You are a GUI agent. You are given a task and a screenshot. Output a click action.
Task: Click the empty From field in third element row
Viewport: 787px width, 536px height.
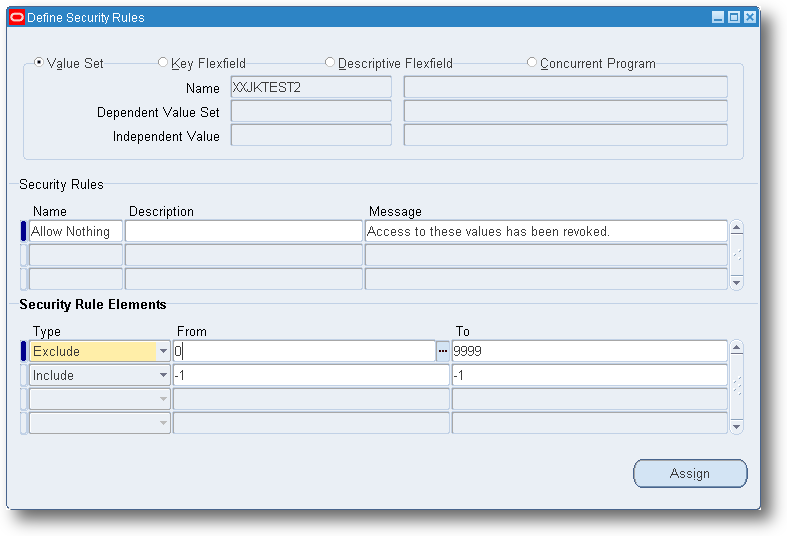(x=311, y=399)
